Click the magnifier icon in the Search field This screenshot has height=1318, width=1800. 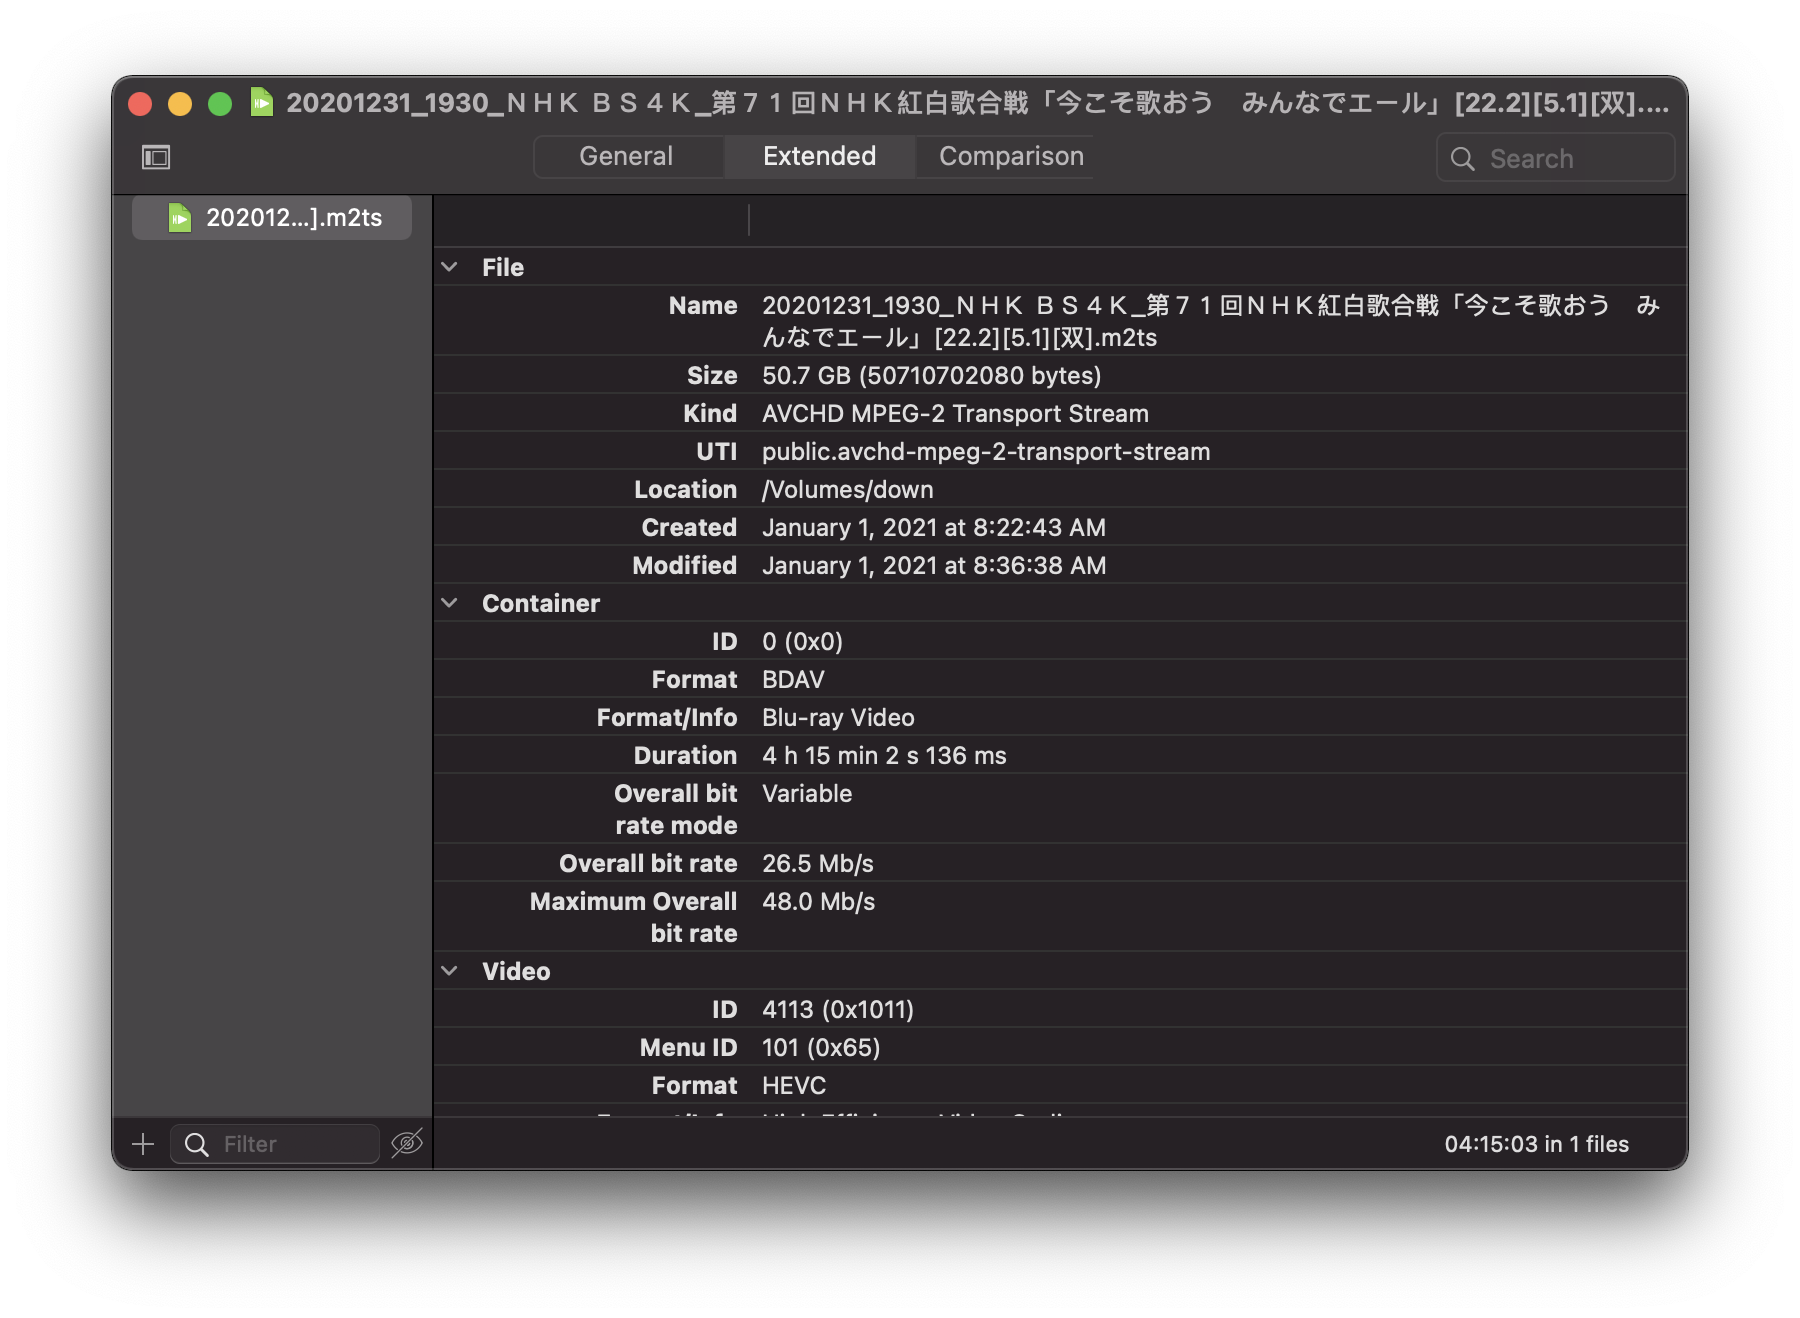point(1462,159)
